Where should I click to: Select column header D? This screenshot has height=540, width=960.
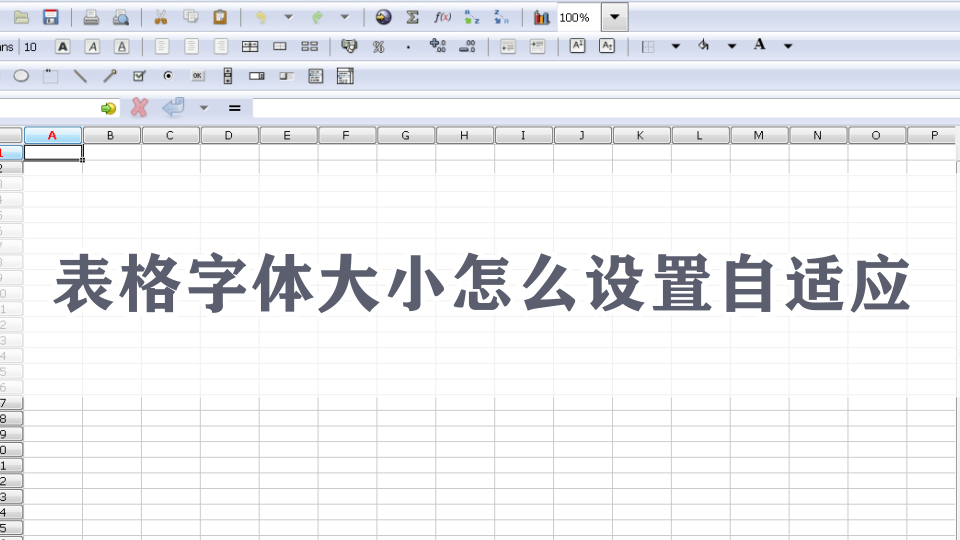click(229, 135)
